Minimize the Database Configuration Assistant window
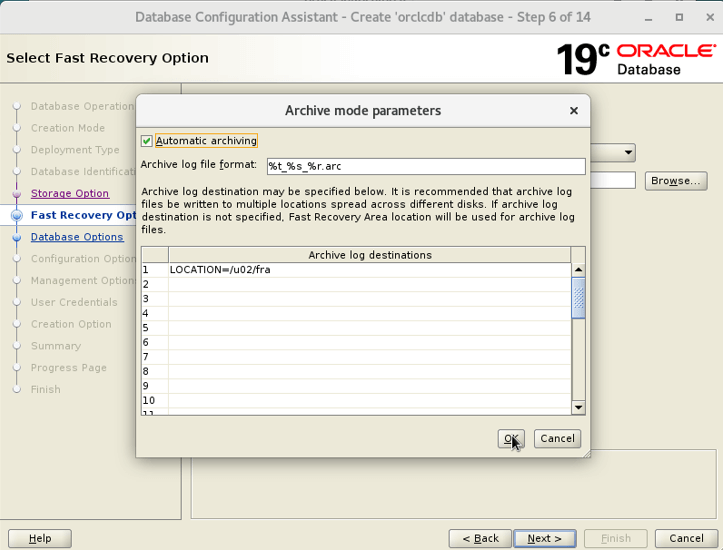Viewport: 725px width, 550px height. [x=653, y=17]
